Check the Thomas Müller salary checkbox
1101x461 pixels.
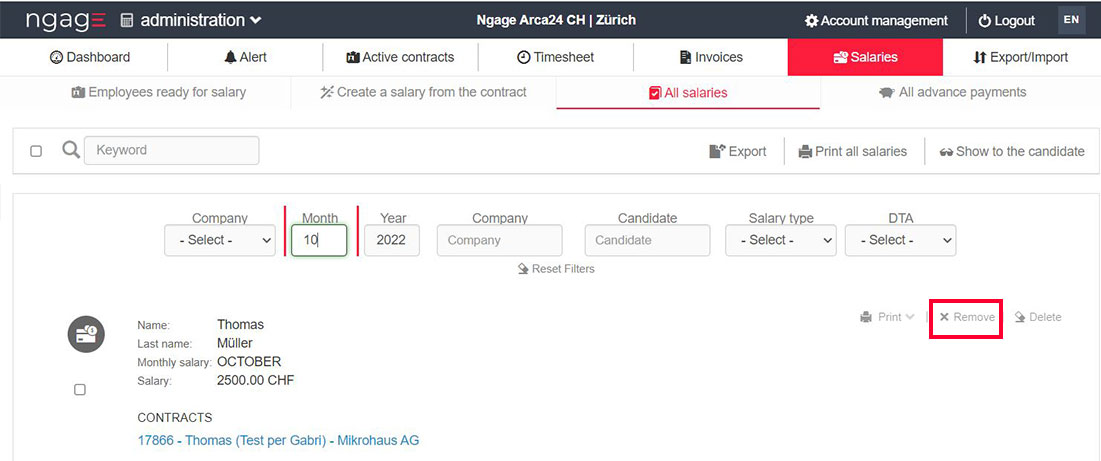80,390
